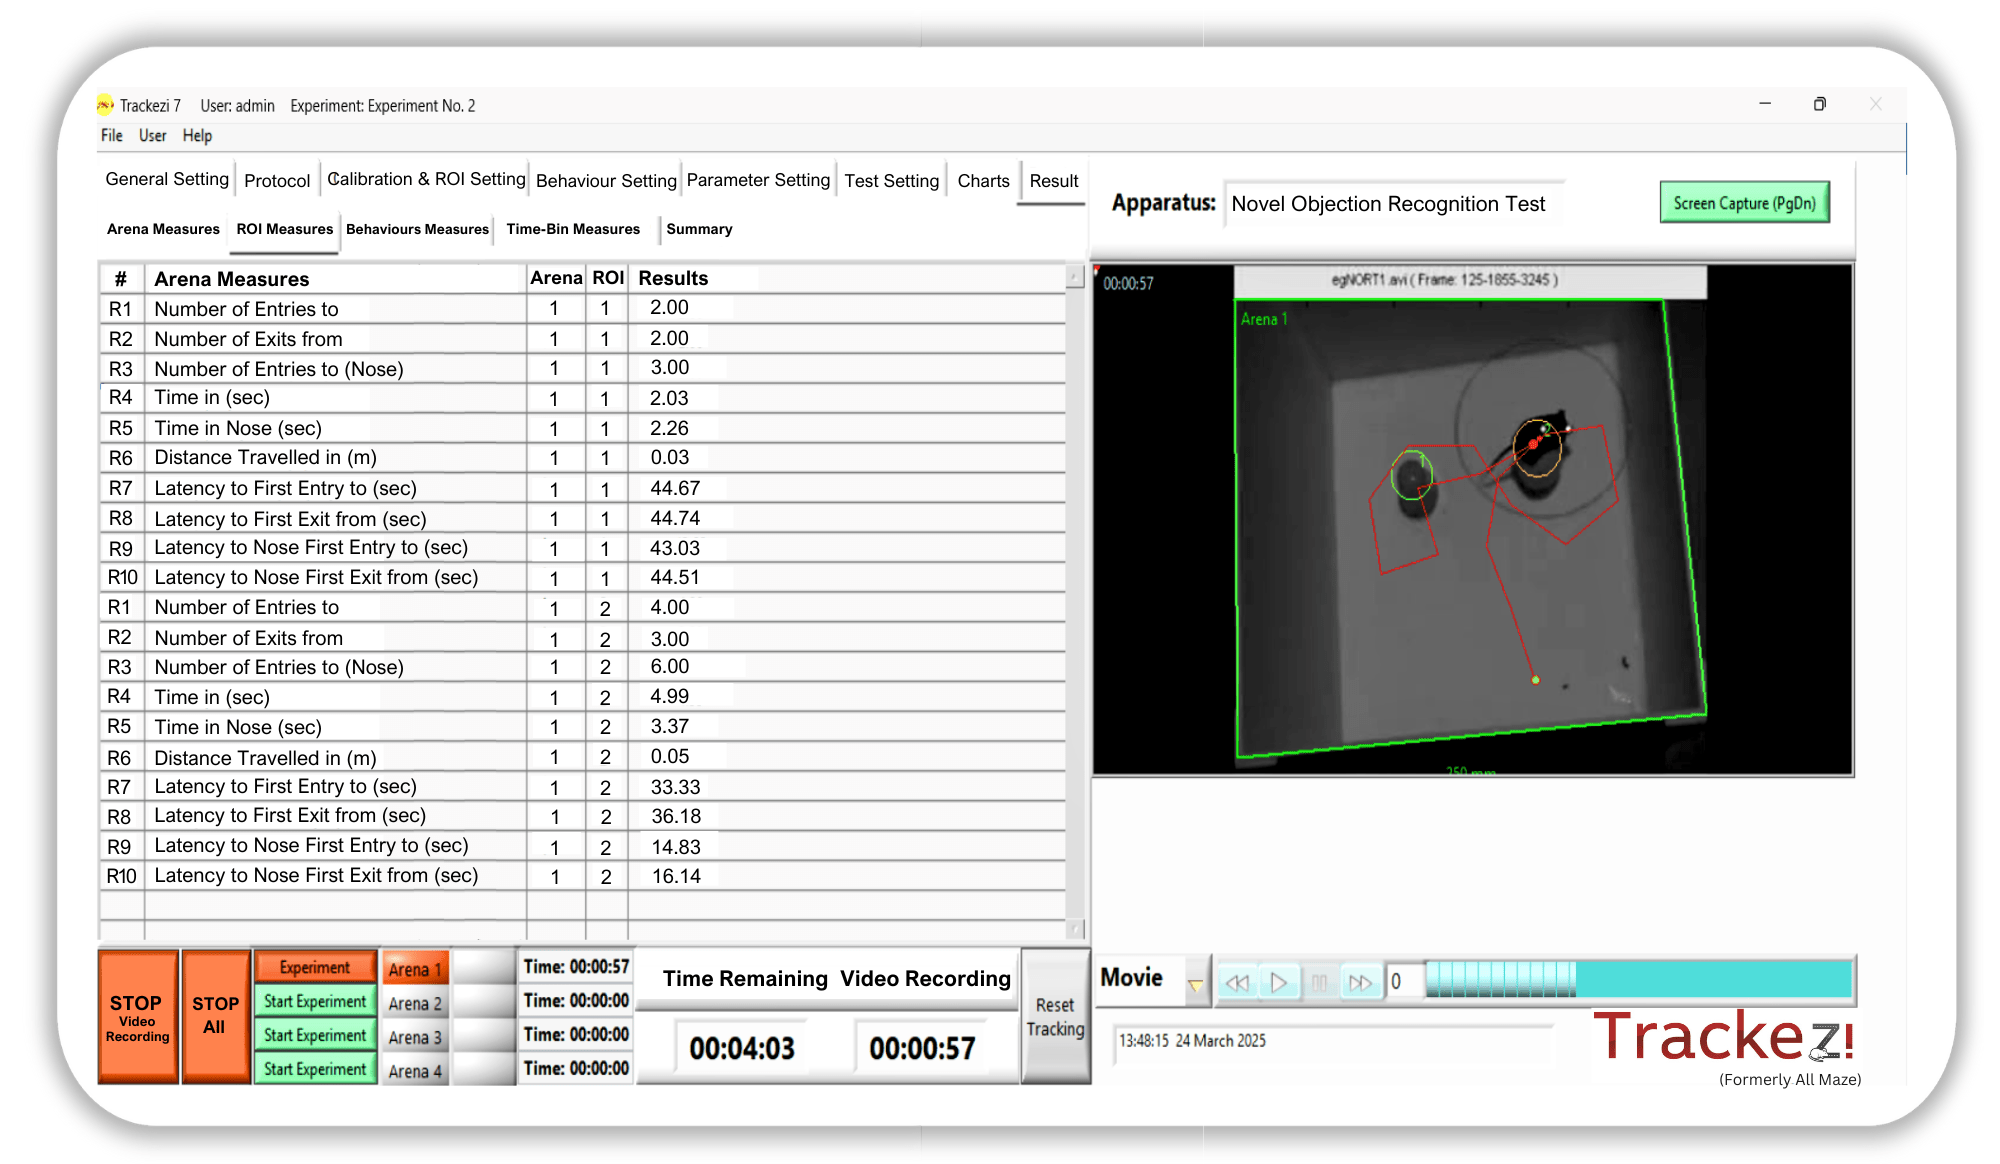The width and height of the screenshot is (2000, 1164).
Task: Pause the movie playback
Action: [1319, 982]
